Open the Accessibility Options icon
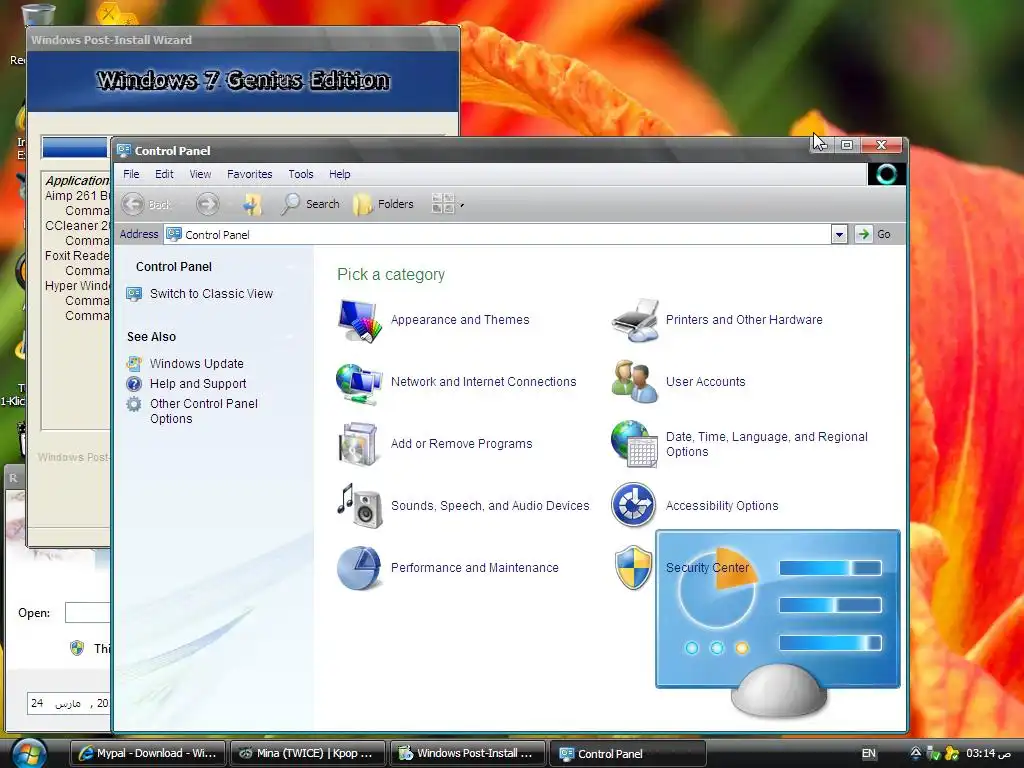 coord(633,505)
